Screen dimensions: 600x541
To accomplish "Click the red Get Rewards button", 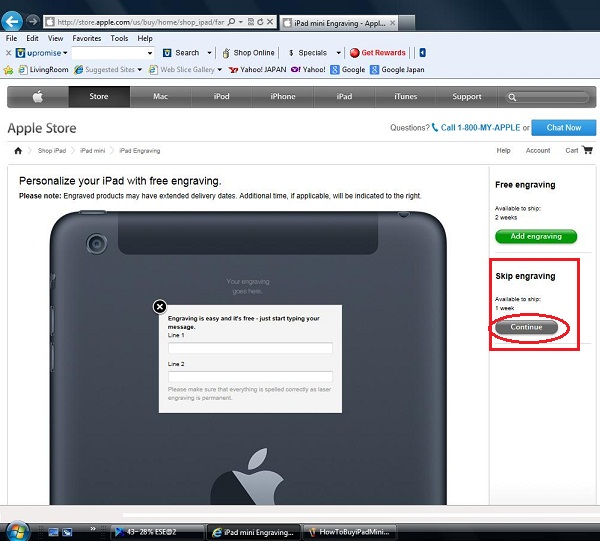I will tap(378, 53).
